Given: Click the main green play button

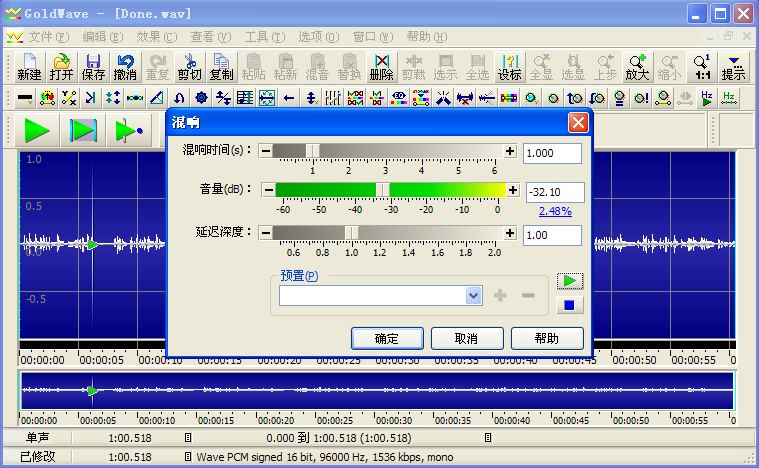Looking at the screenshot, I should [x=37, y=130].
